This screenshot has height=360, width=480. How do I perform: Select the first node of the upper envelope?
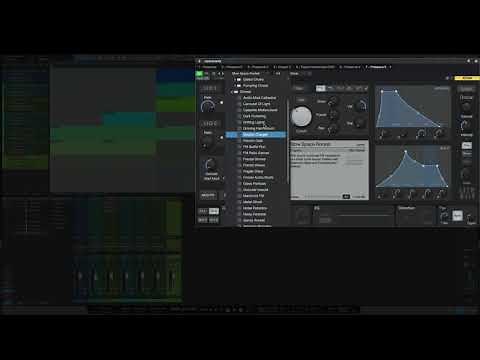point(382,91)
